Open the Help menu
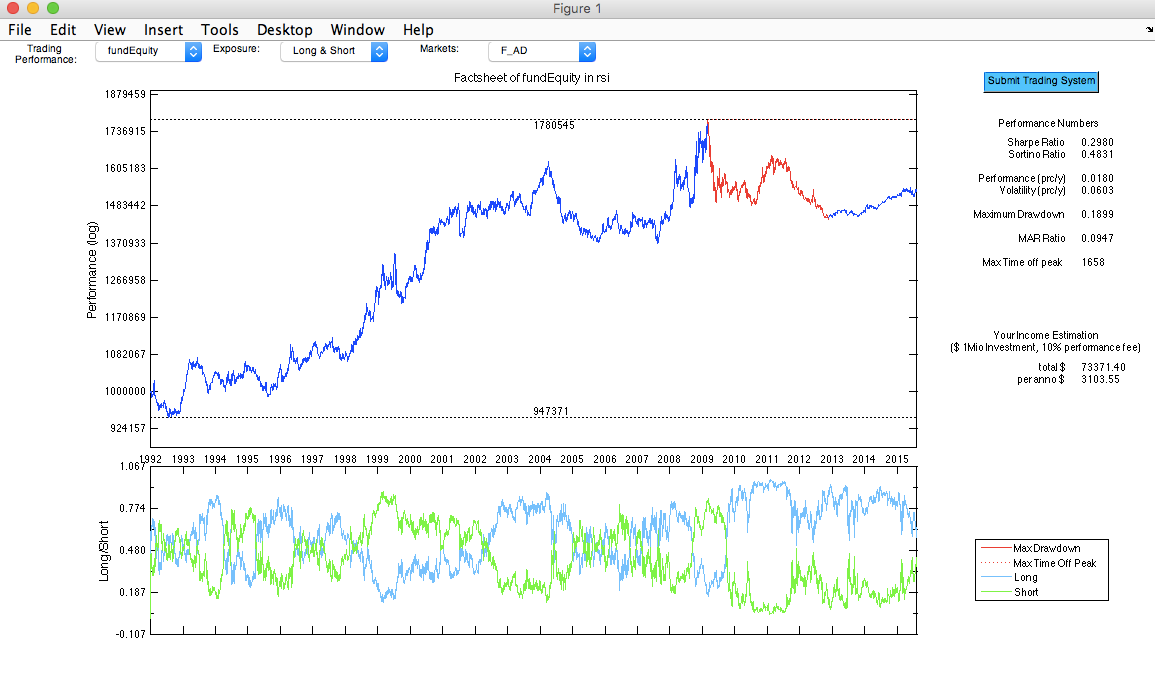This screenshot has width=1155, height=683. (x=418, y=29)
